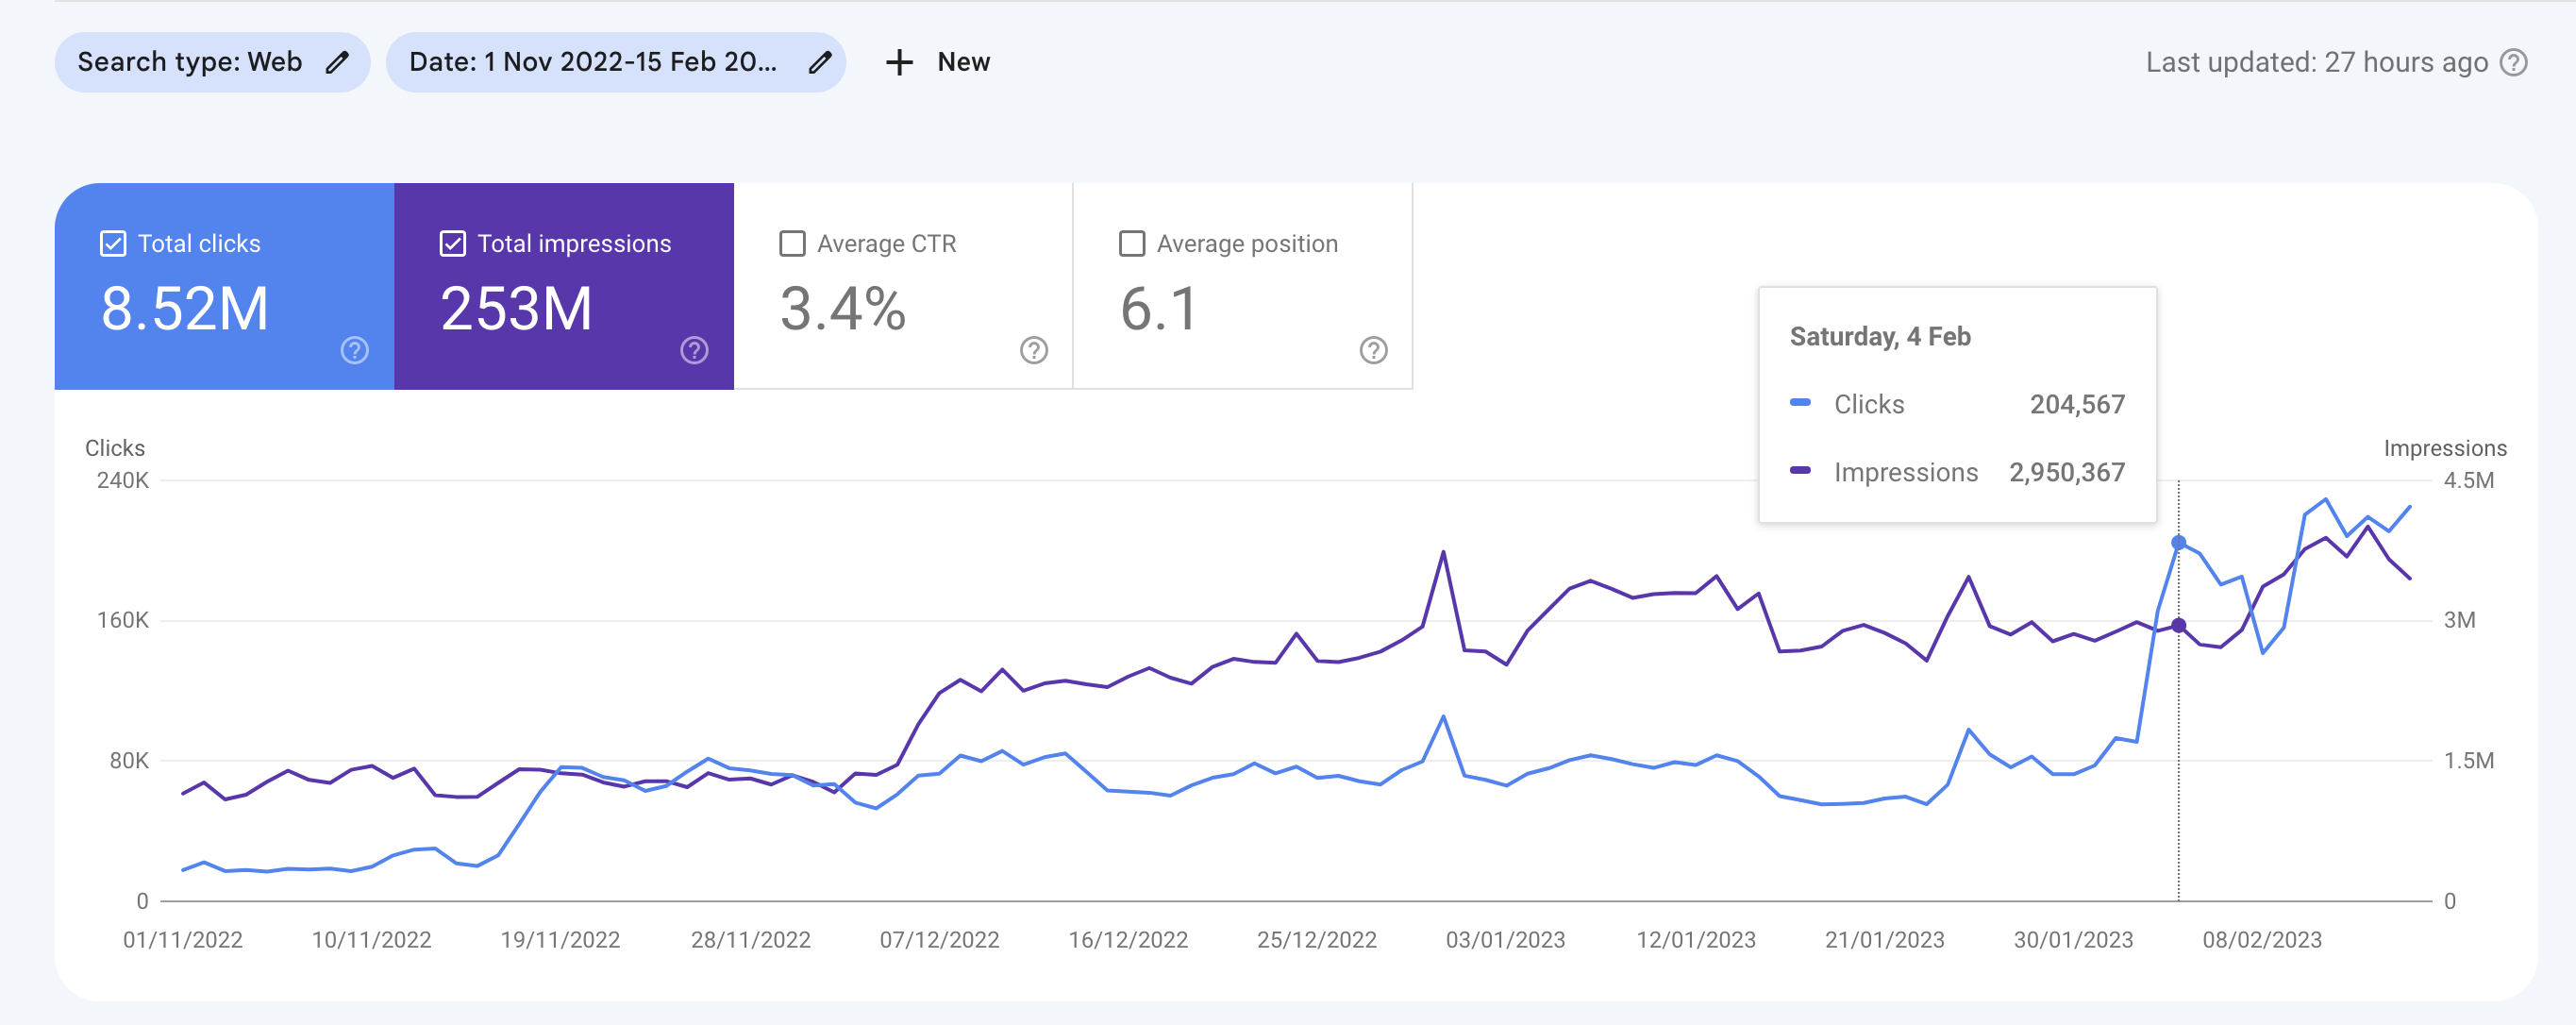2576x1025 pixels.
Task: Click pencil icon on Search type filter
Action: click(337, 62)
